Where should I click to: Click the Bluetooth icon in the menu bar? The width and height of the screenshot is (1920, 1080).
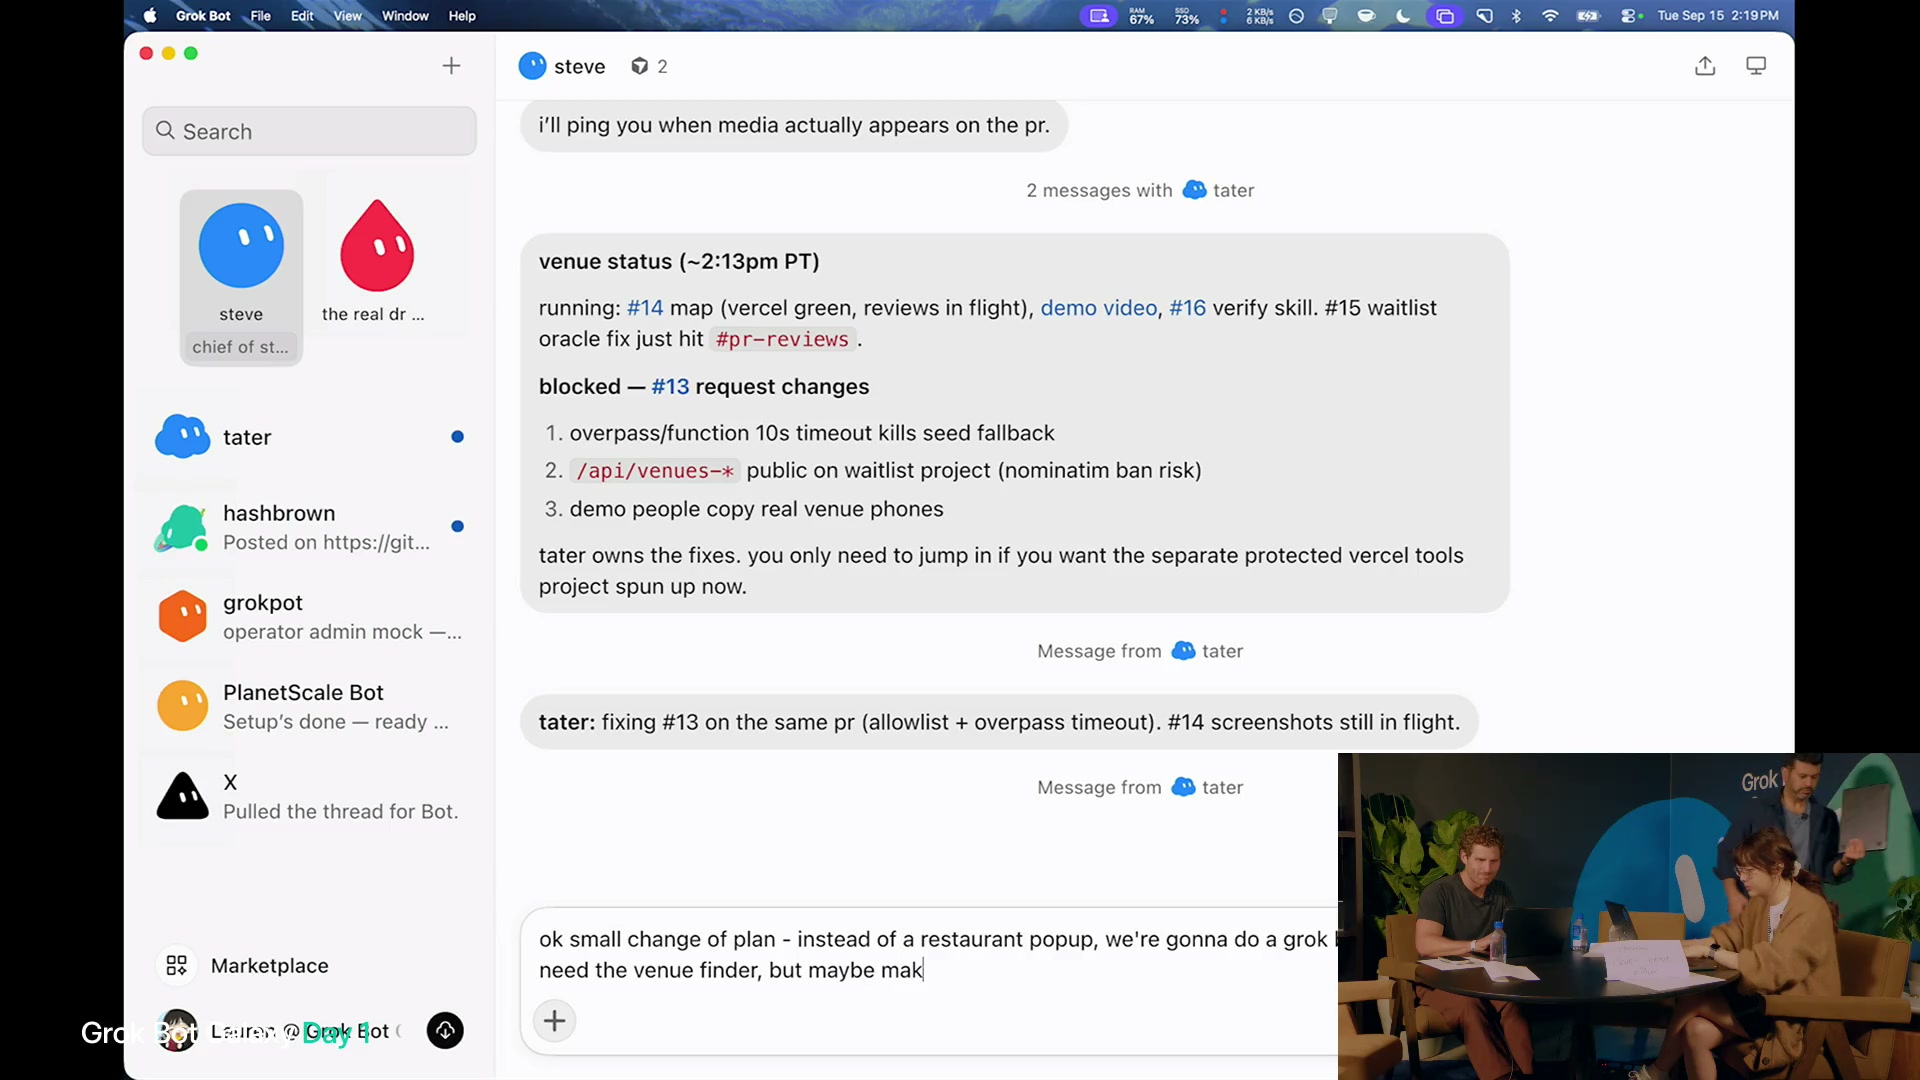[1516, 16]
